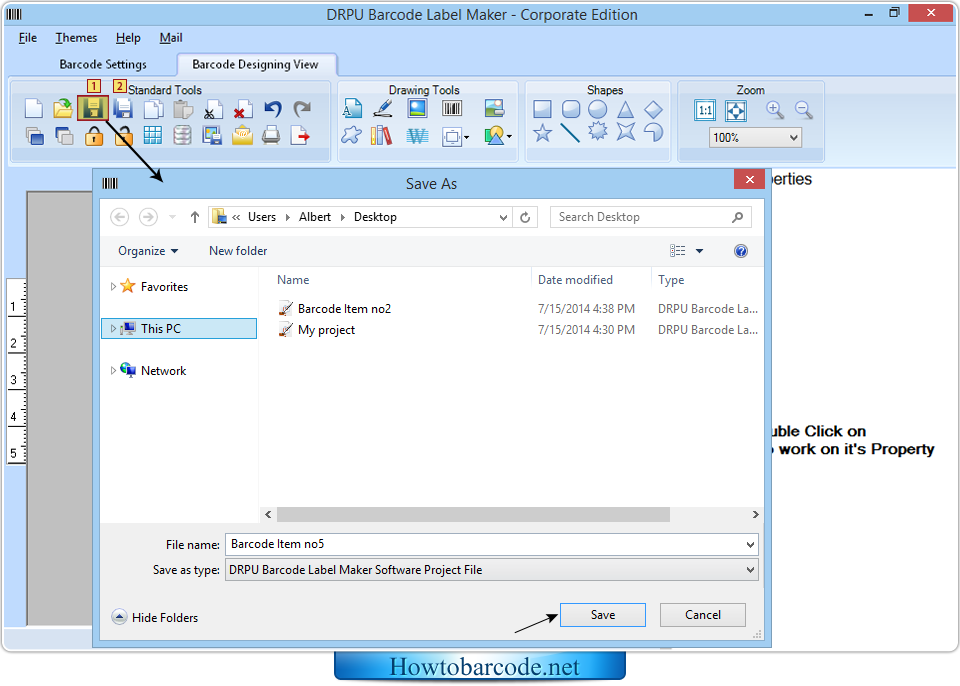Refresh the Desktop folder listing
This screenshot has width=960, height=686.
[x=525, y=217]
